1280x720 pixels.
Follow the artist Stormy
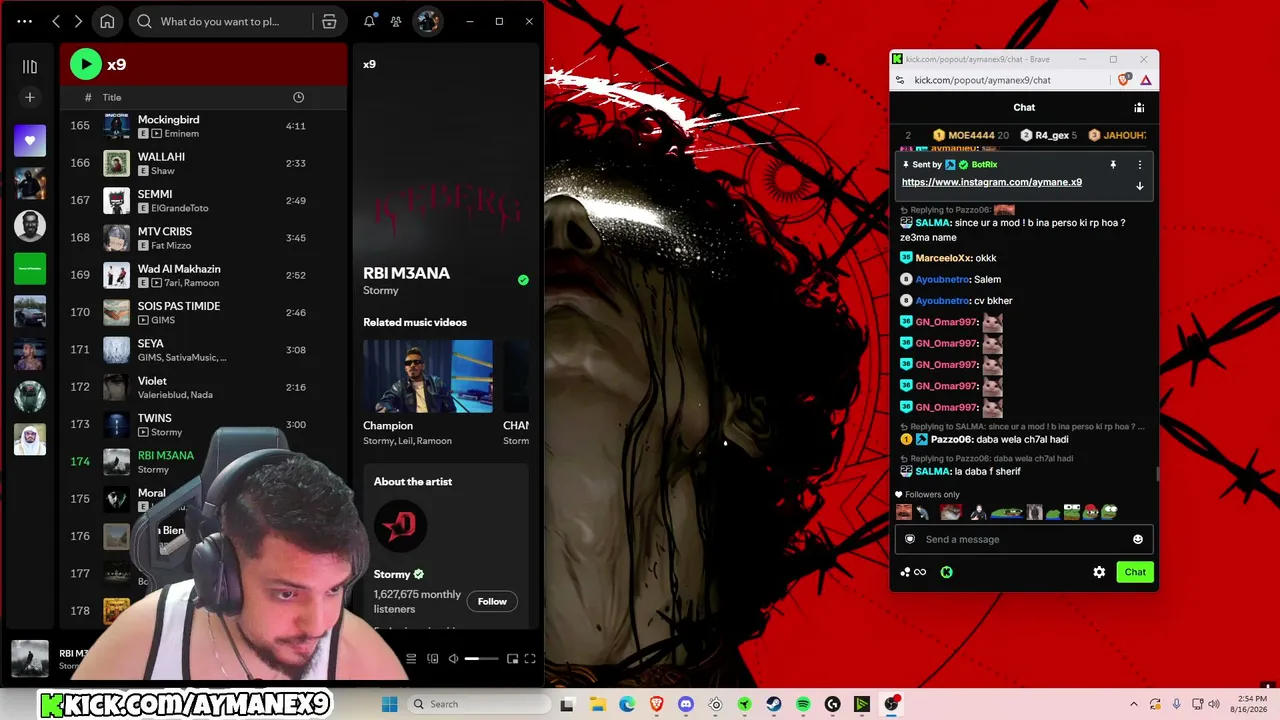(x=492, y=601)
